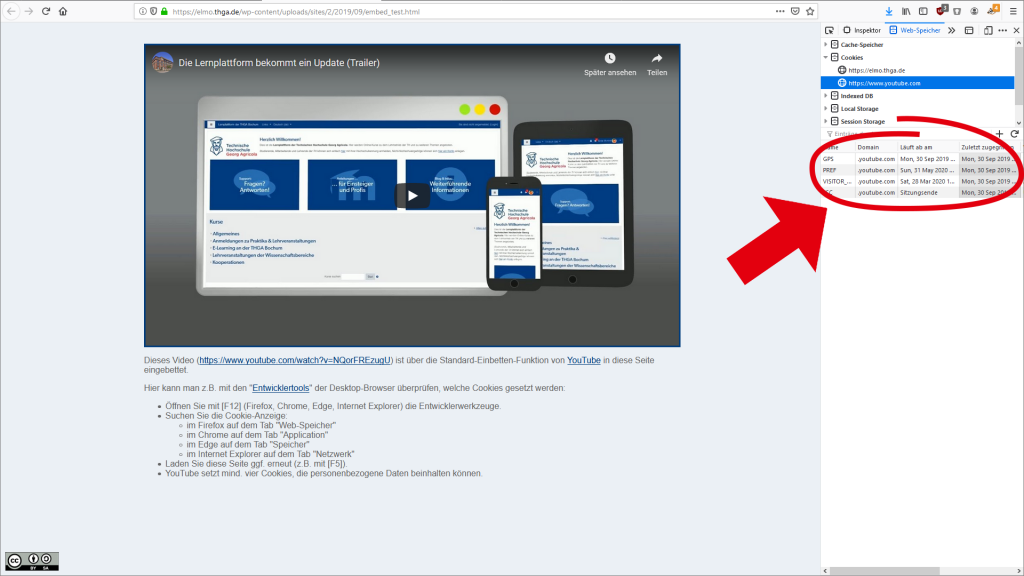Collapse the Cookies tree node
1024x576 pixels.
click(x=825, y=57)
